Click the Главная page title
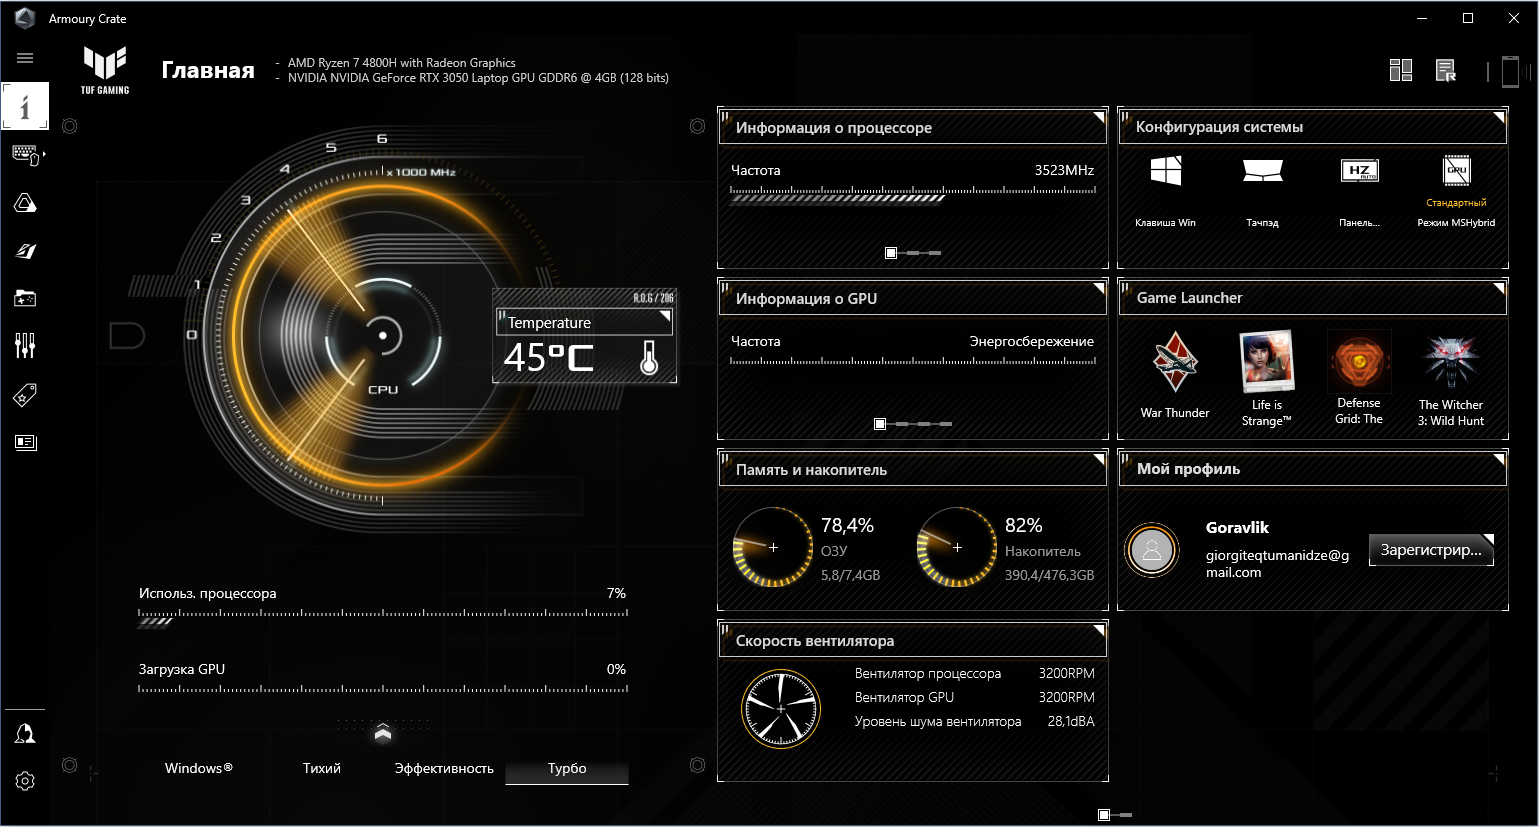The height and width of the screenshot is (827, 1539). [x=208, y=70]
